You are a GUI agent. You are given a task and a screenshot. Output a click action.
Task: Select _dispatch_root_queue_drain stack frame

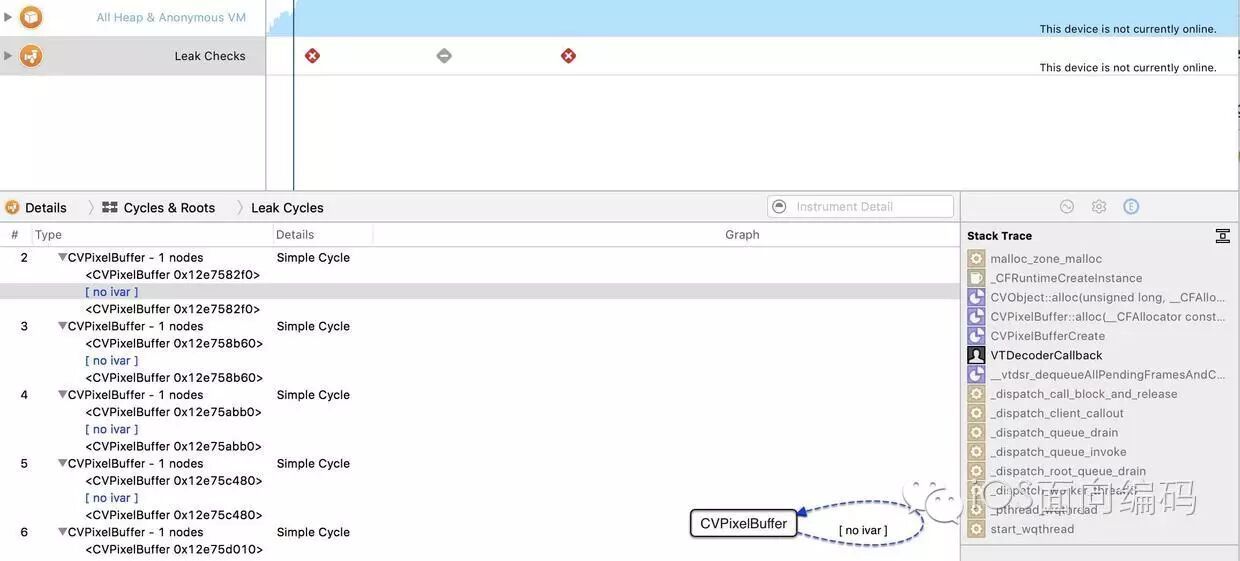tap(1068, 471)
